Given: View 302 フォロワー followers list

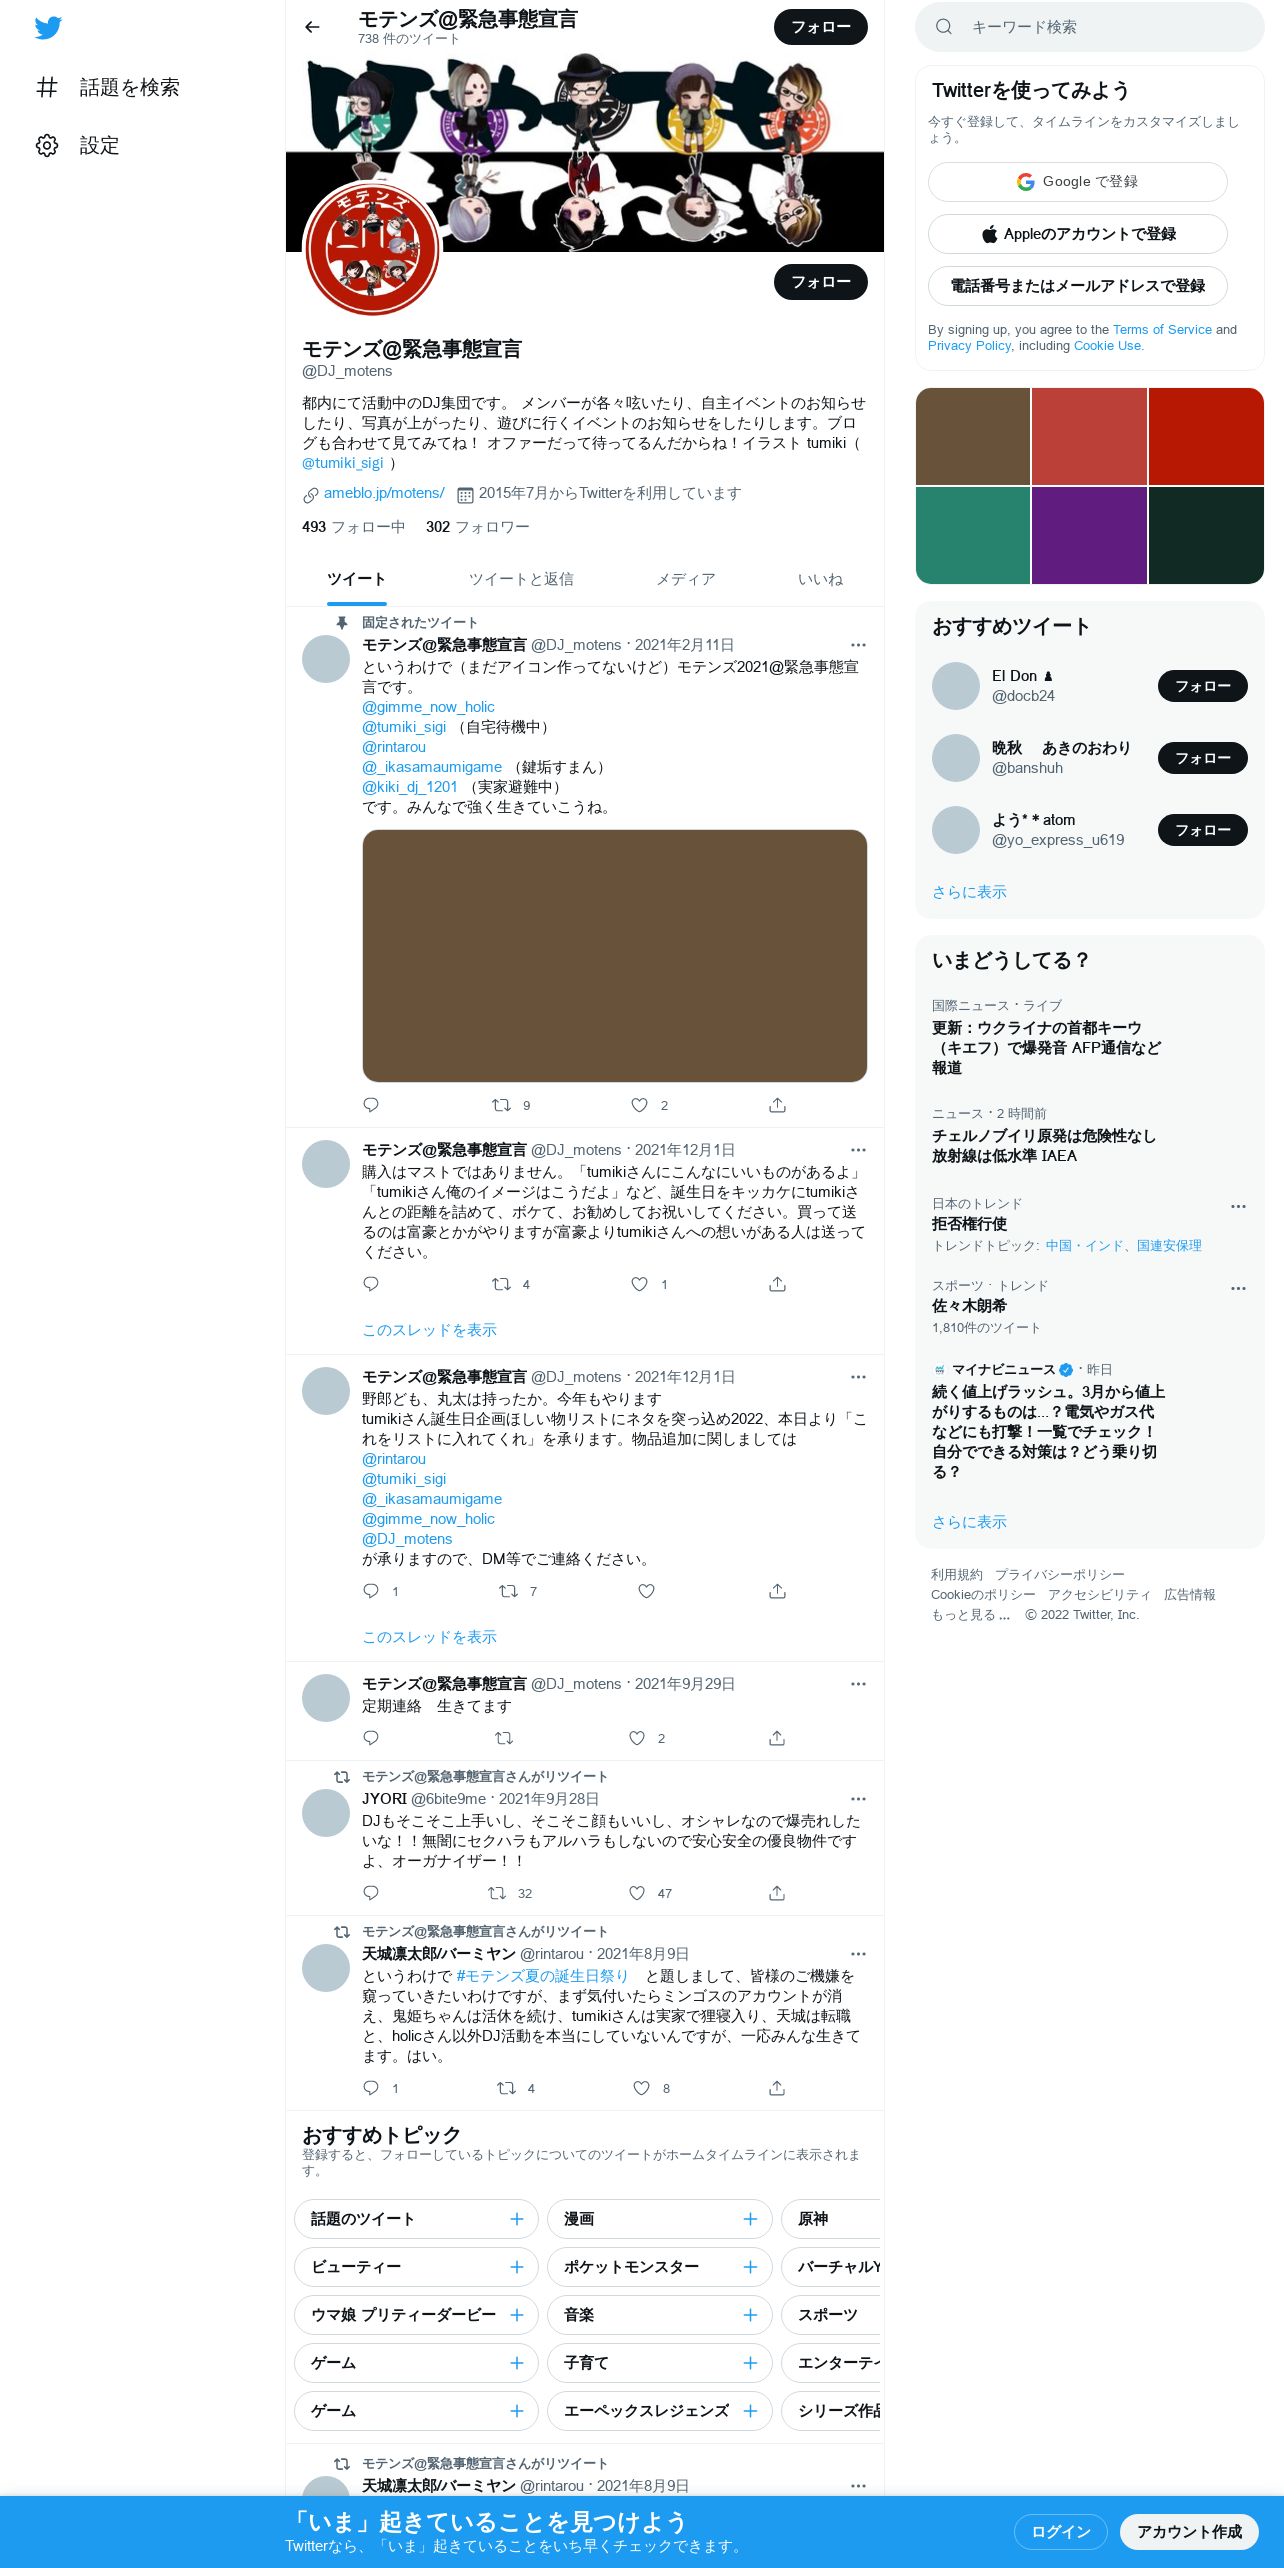Looking at the screenshot, I should (478, 527).
